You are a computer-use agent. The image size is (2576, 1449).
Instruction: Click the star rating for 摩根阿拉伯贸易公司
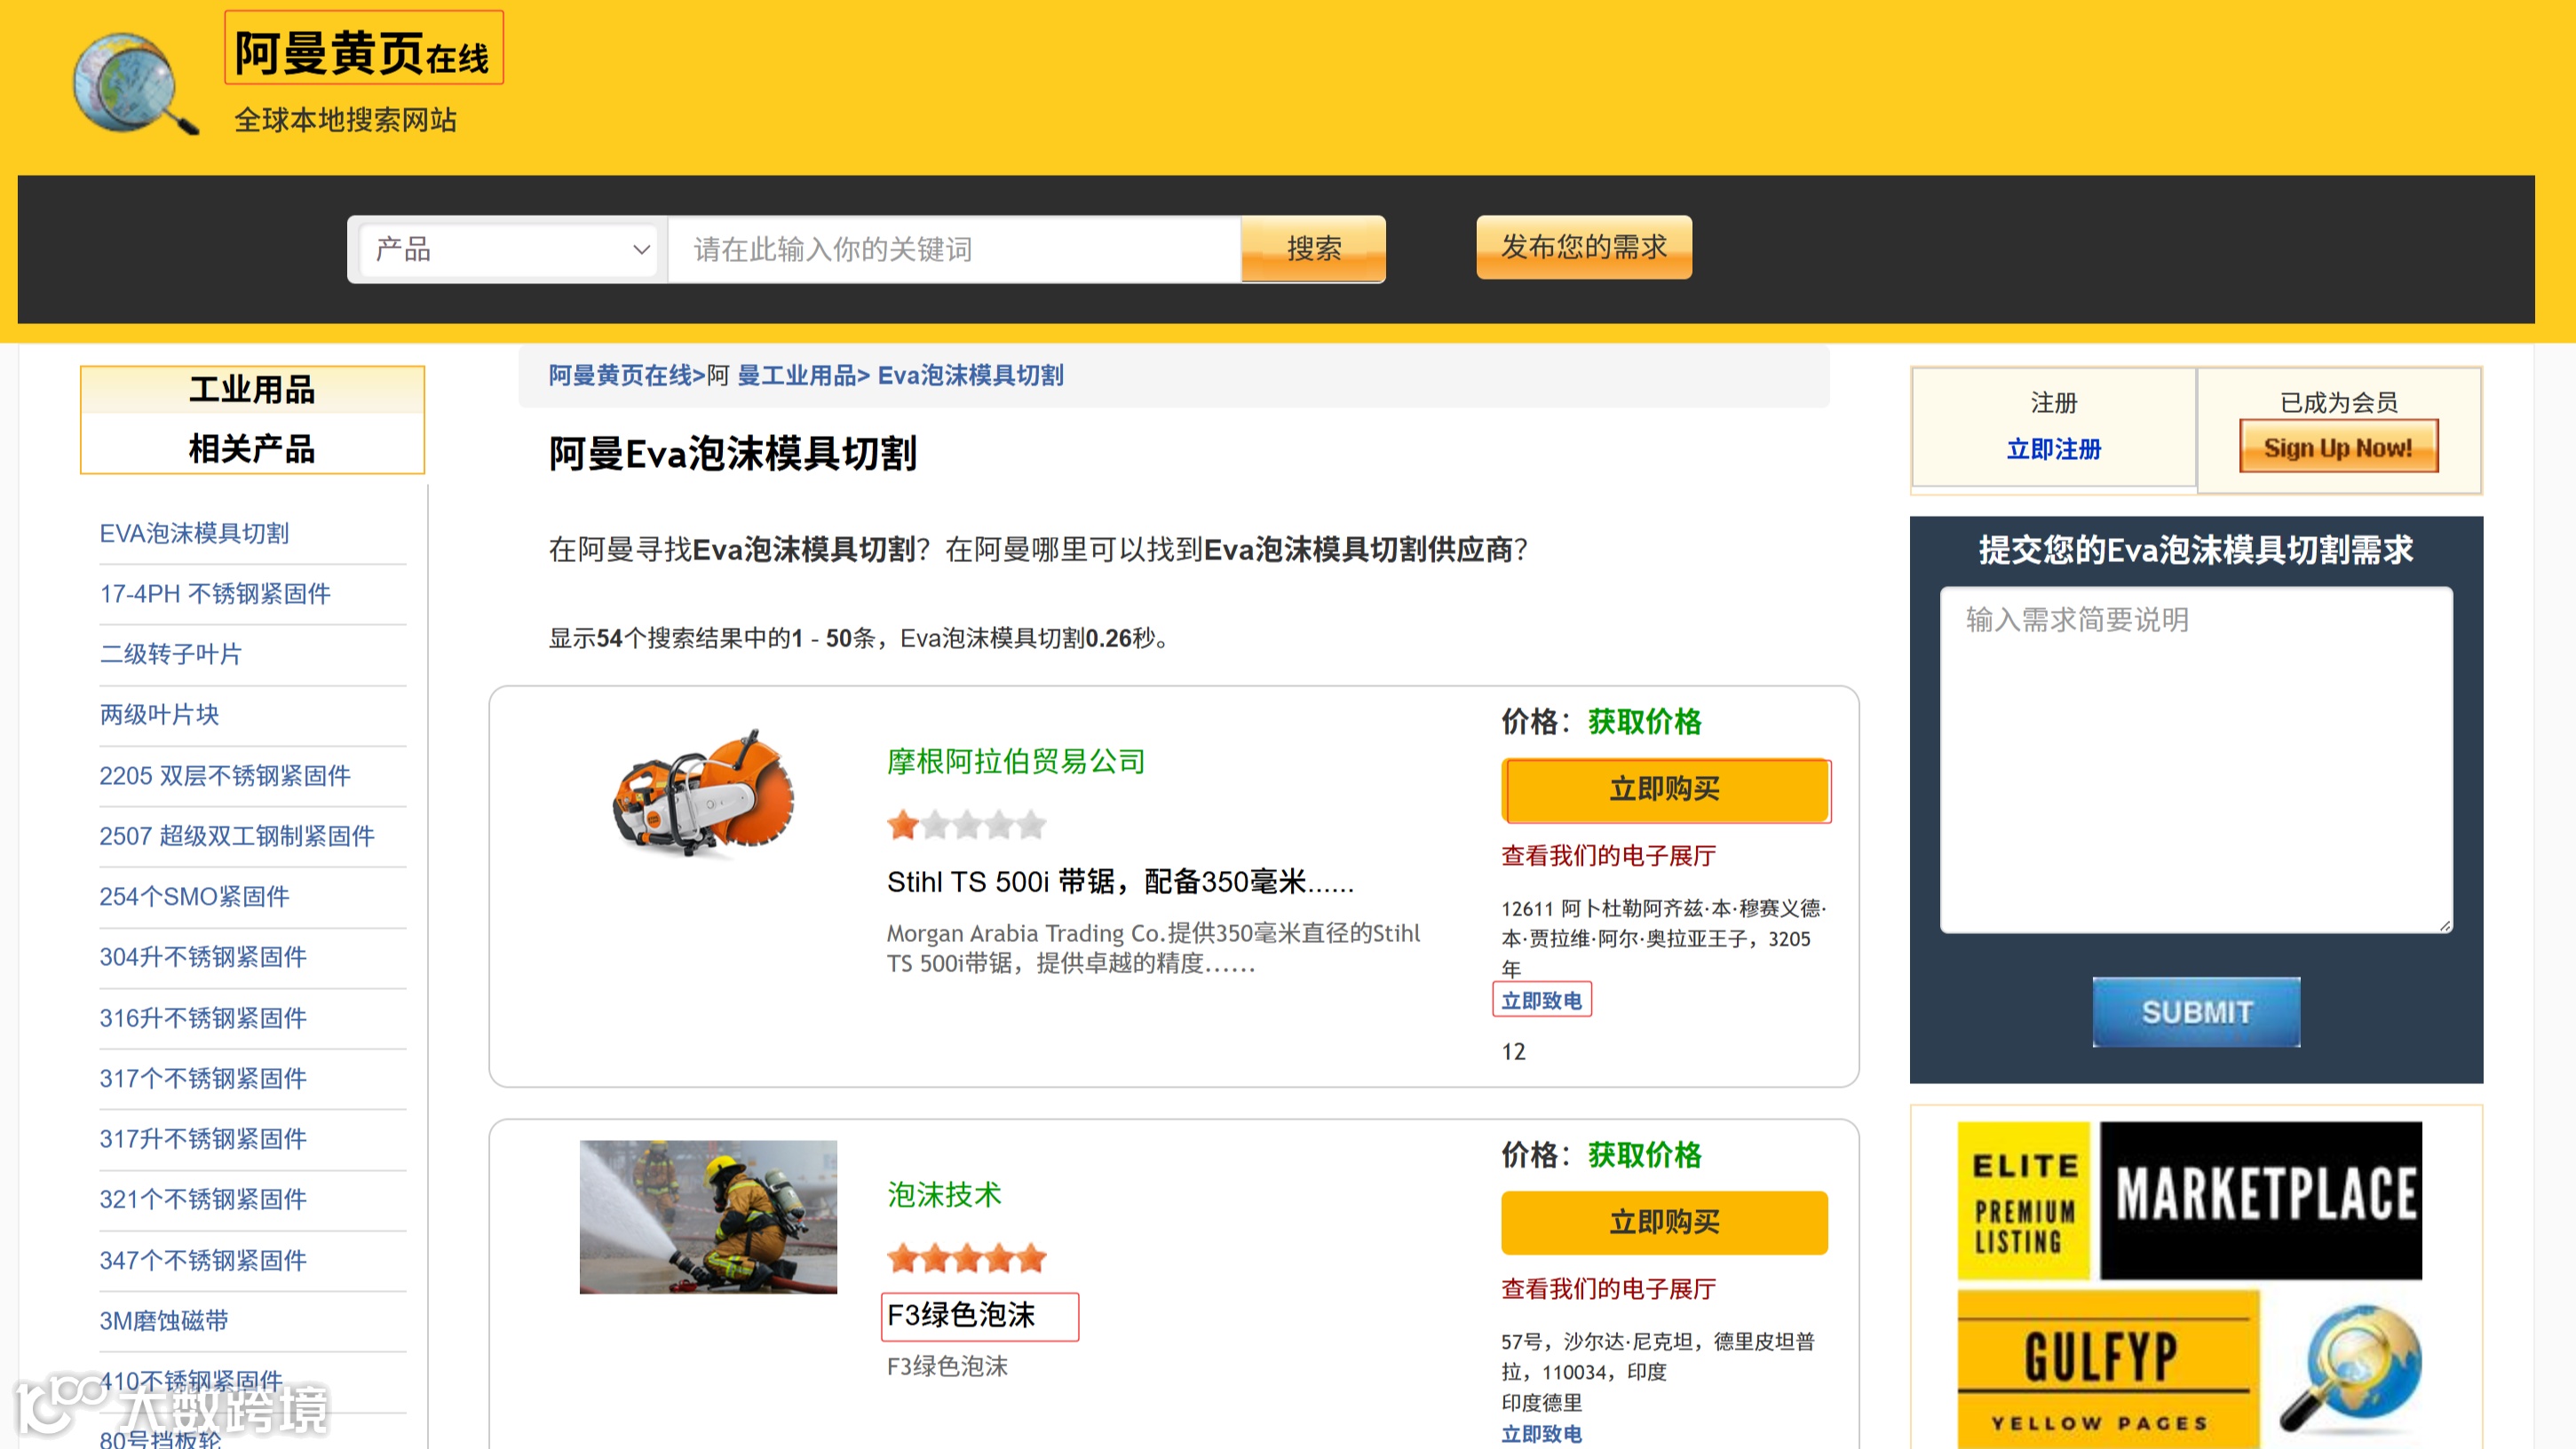pos(965,825)
